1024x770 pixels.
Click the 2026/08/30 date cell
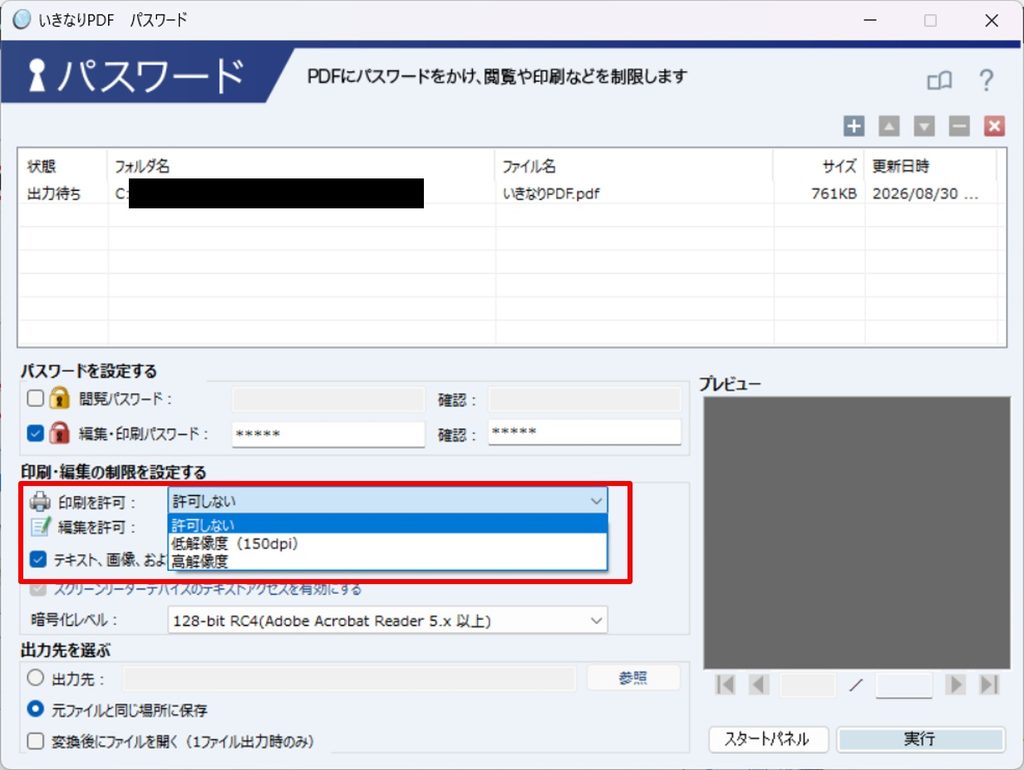[x=925, y=193]
